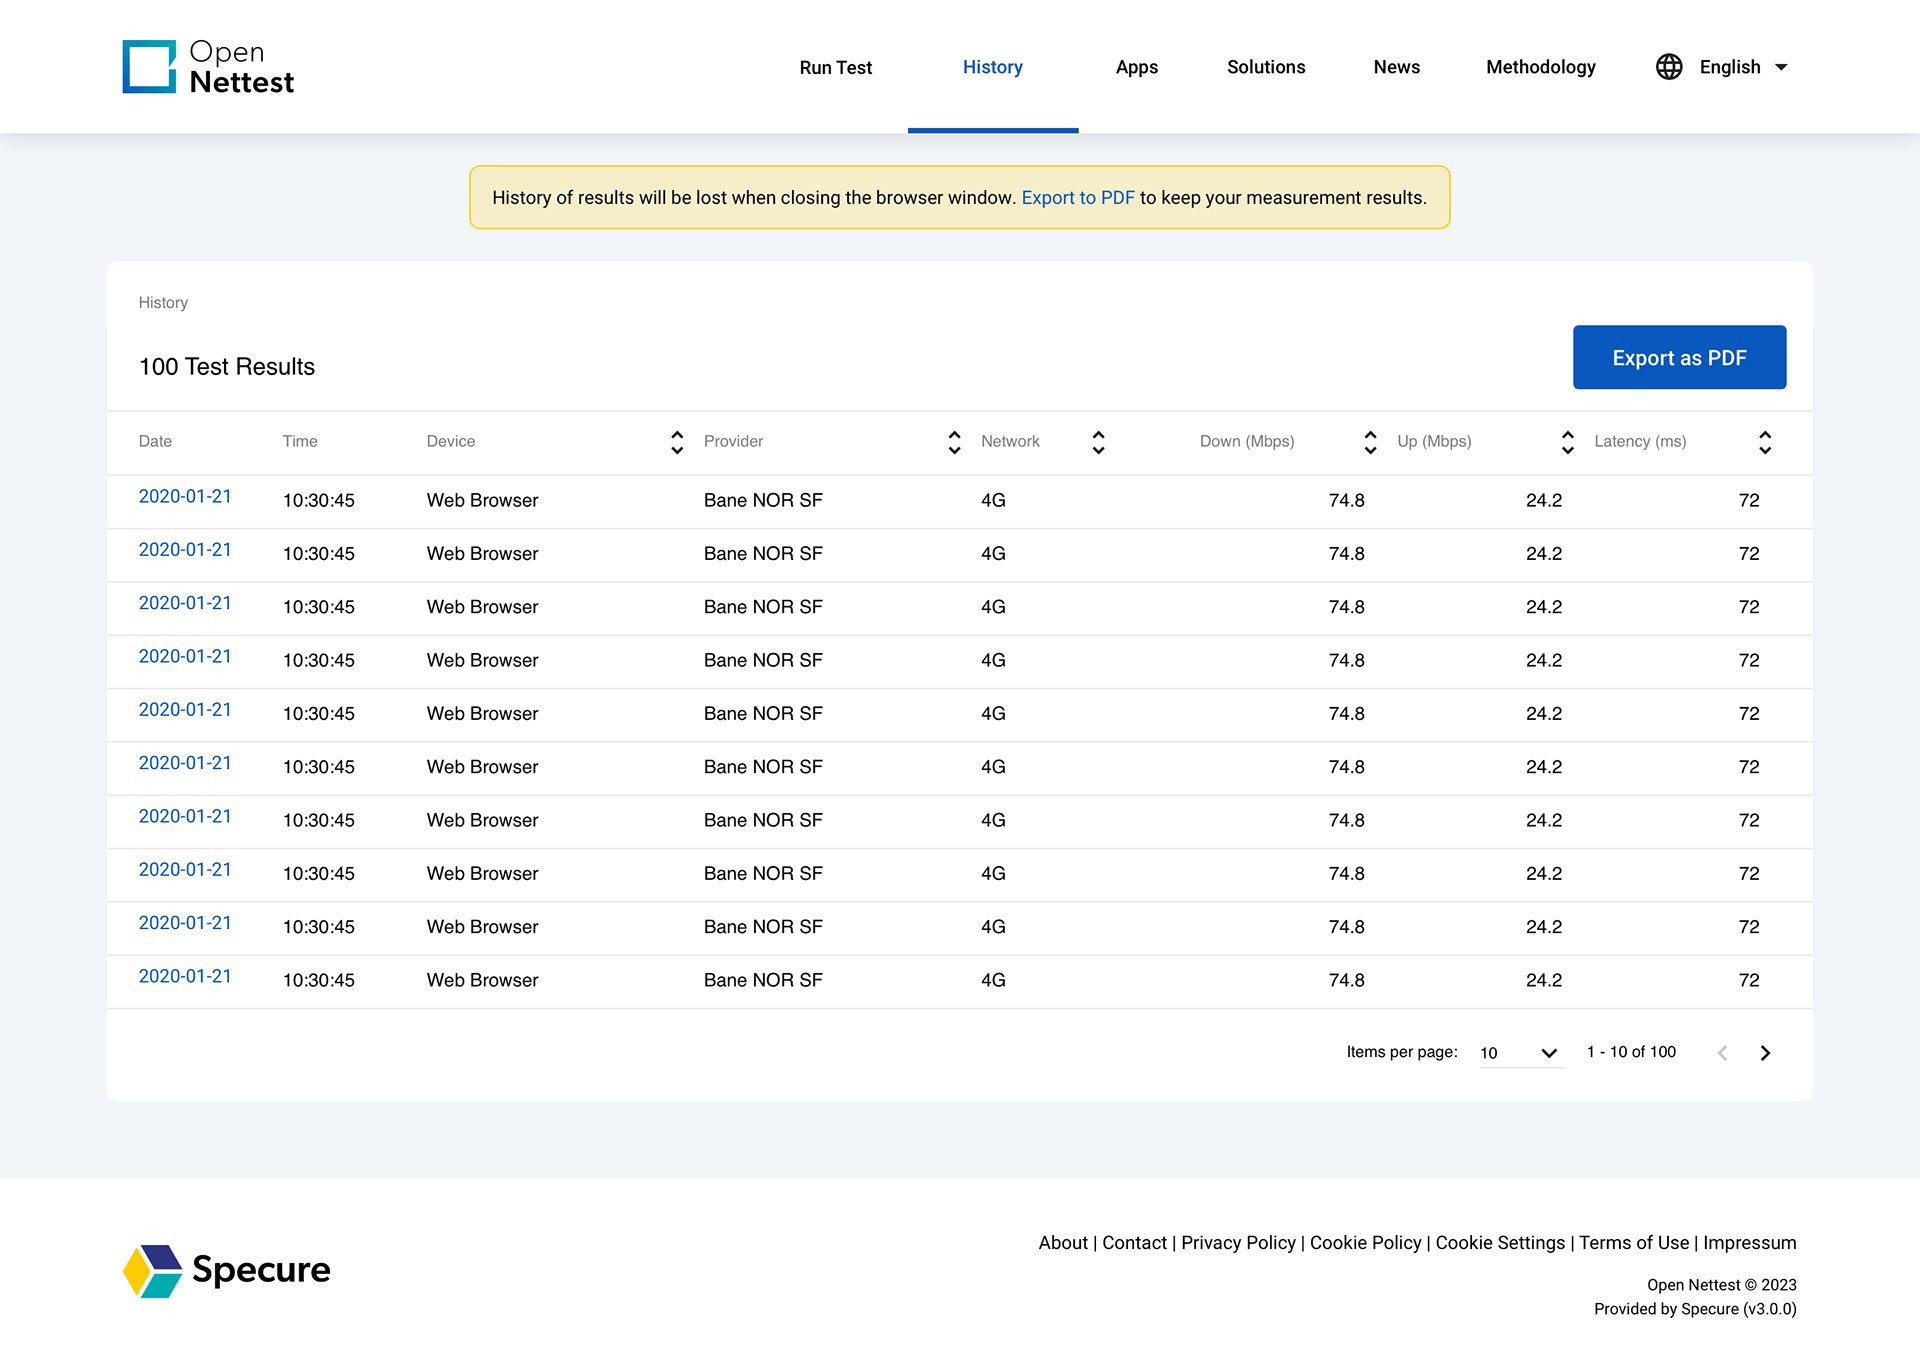
Task: Sort table by Device column arrows
Action: 677,442
